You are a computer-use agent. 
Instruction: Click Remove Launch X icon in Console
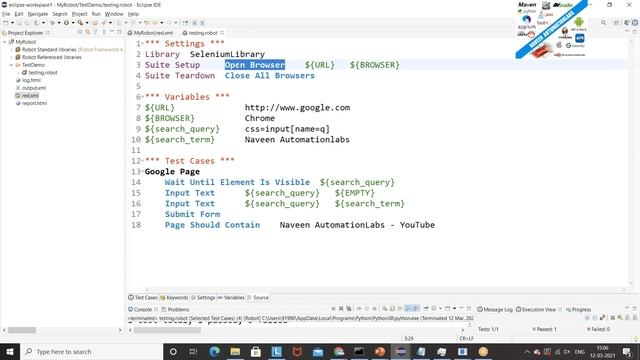[341, 309]
